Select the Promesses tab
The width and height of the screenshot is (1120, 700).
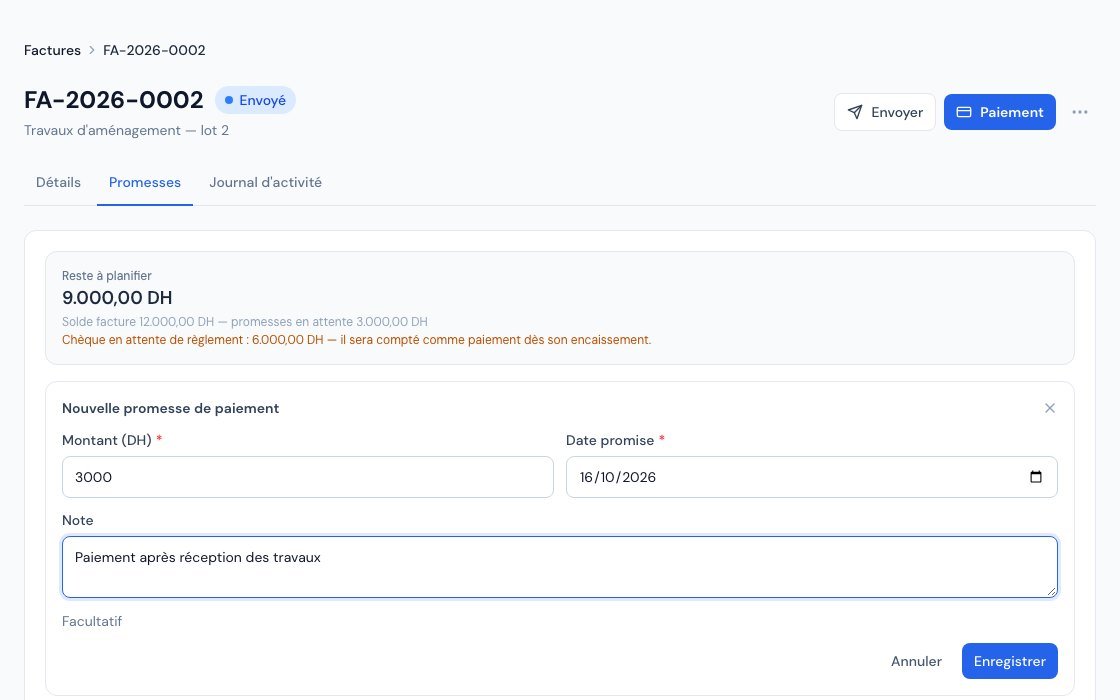(145, 182)
